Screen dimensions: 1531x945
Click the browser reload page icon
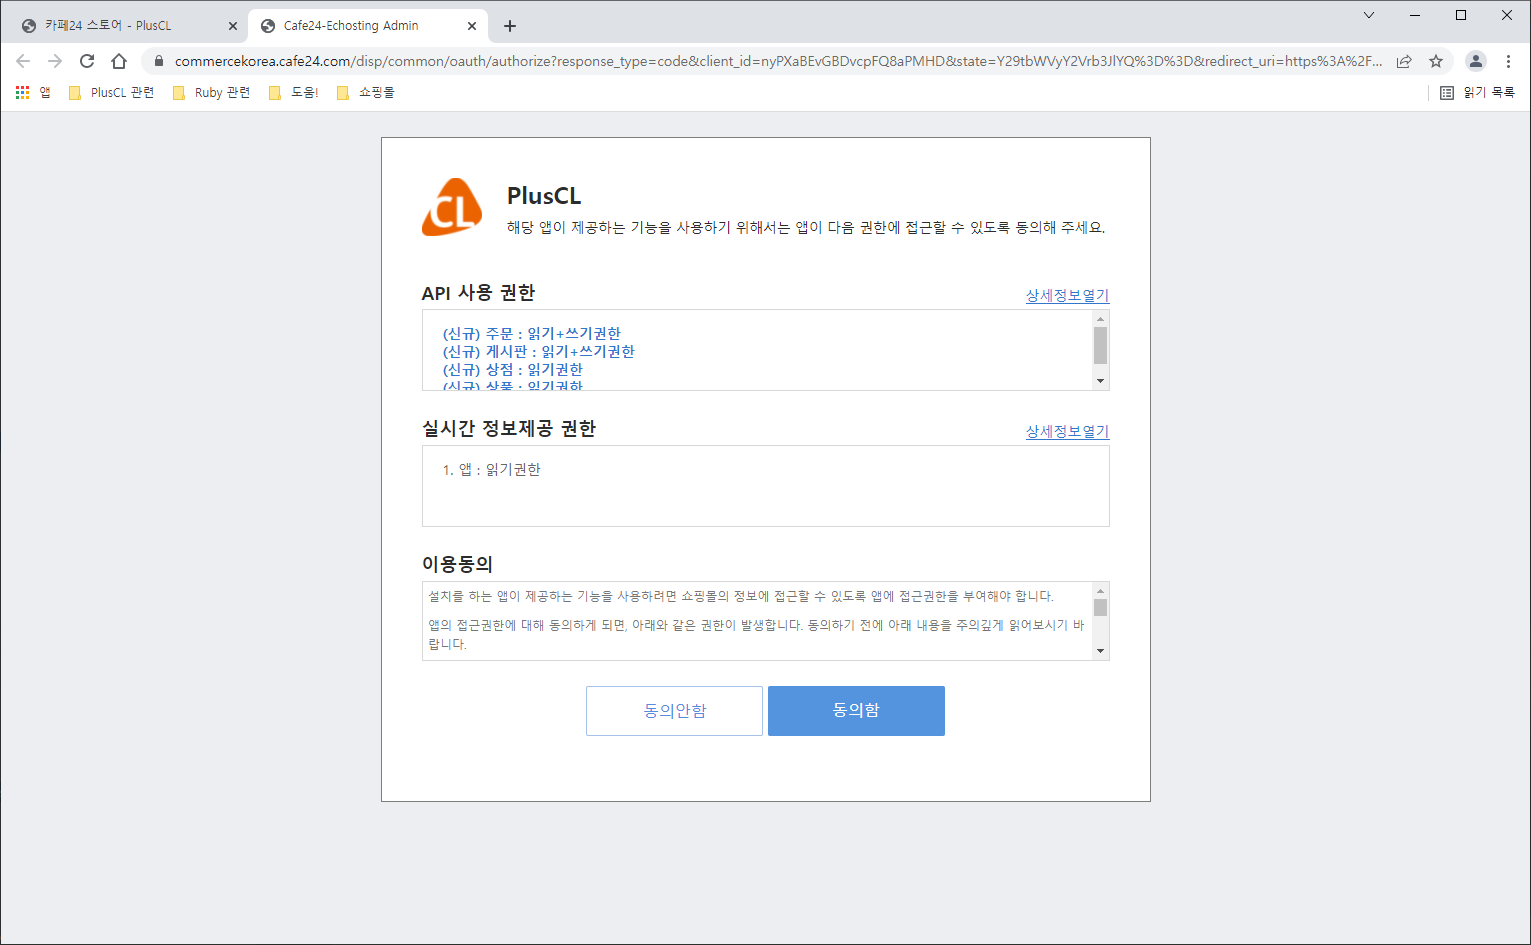(87, 61)
